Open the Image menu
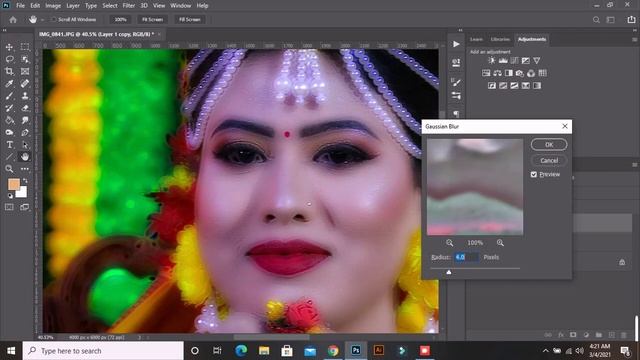This screenshot has height=360, width=640. (53, 6)
